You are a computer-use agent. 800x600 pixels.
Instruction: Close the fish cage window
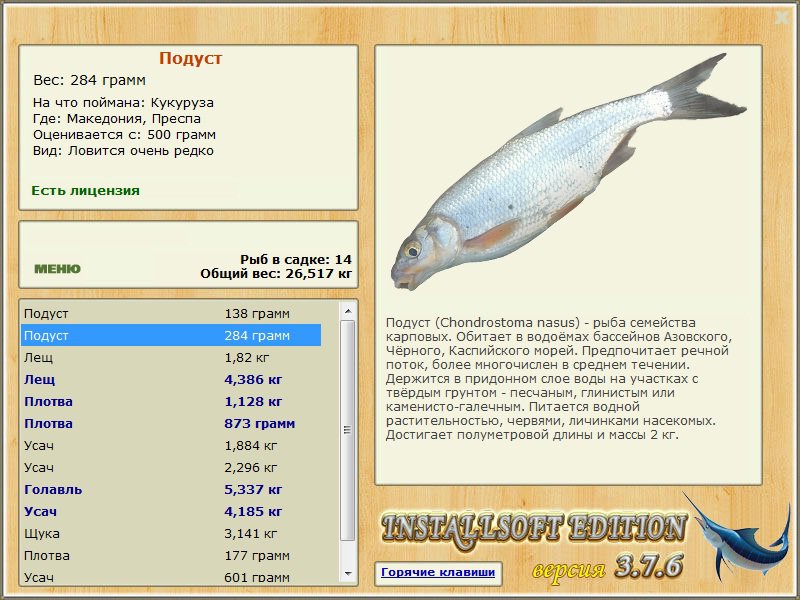click(x=782, y=18)
